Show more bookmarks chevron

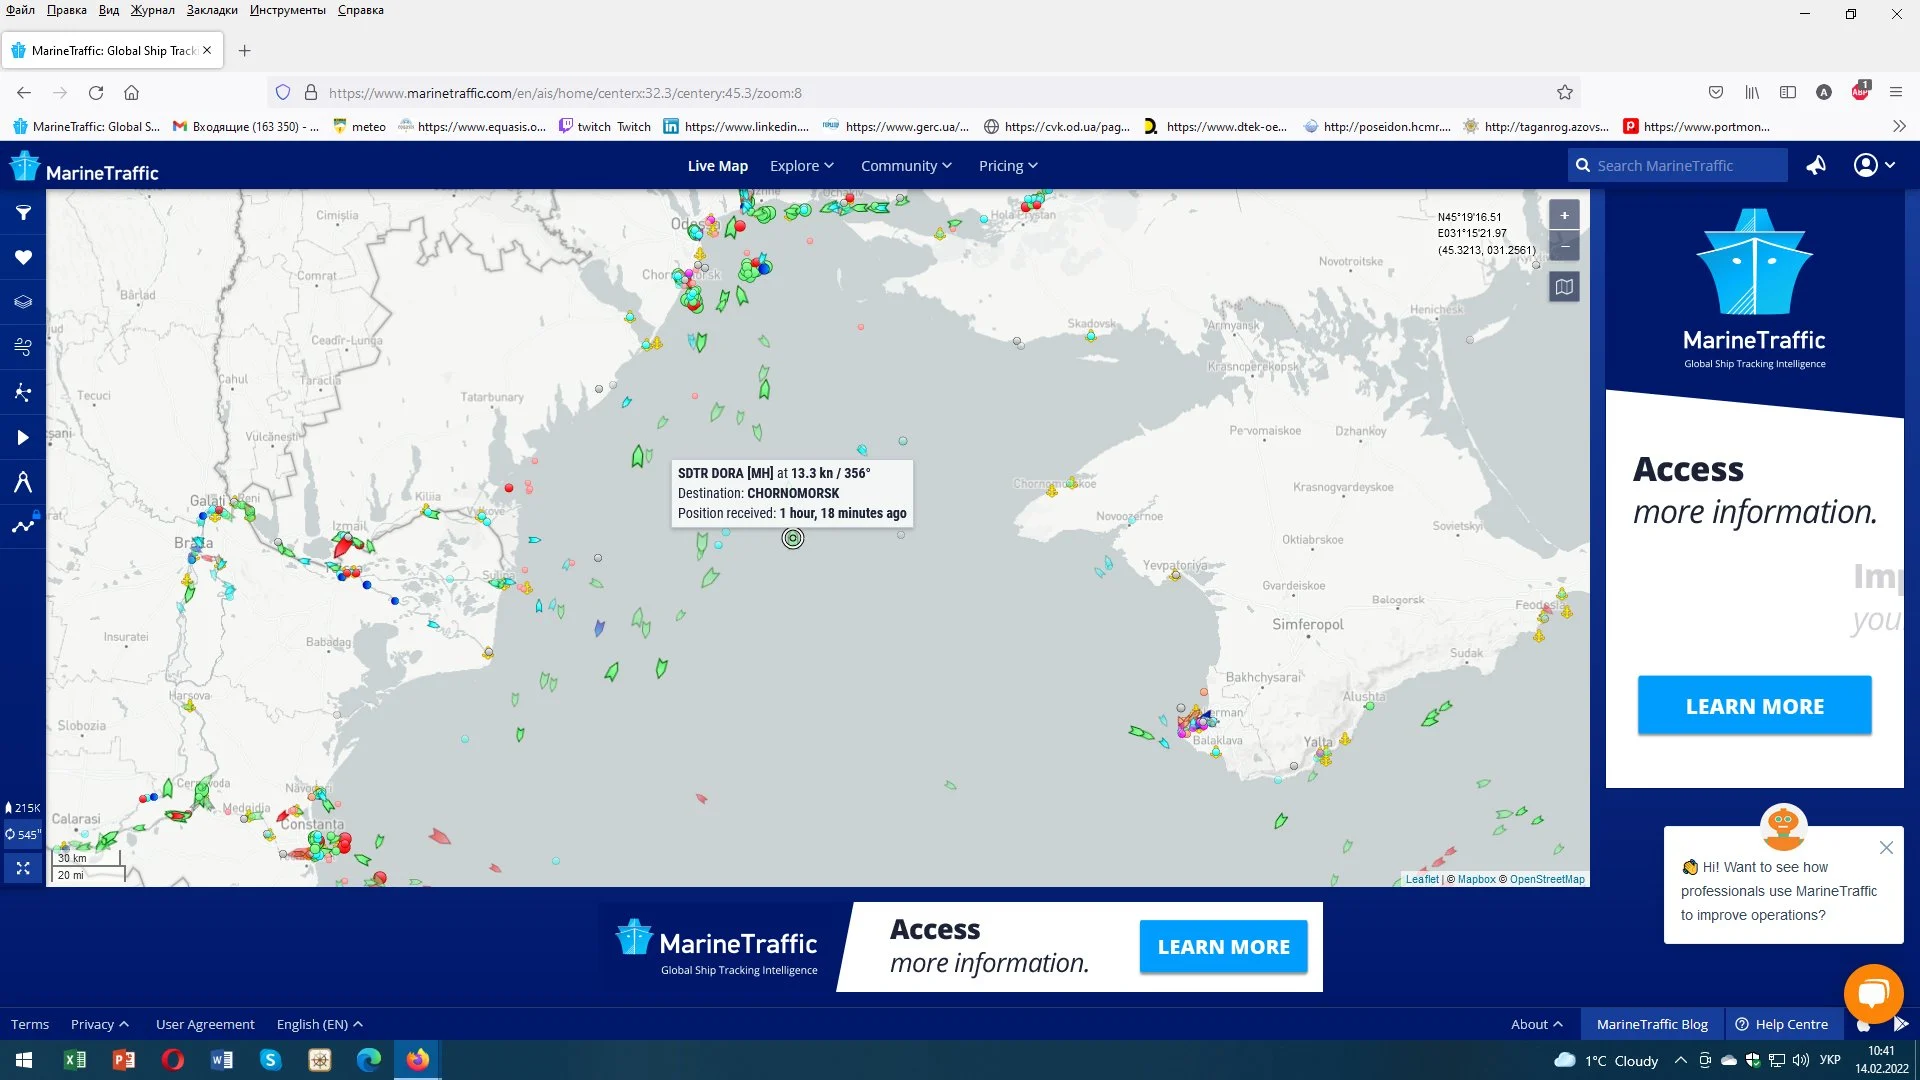coord(1899,126)
